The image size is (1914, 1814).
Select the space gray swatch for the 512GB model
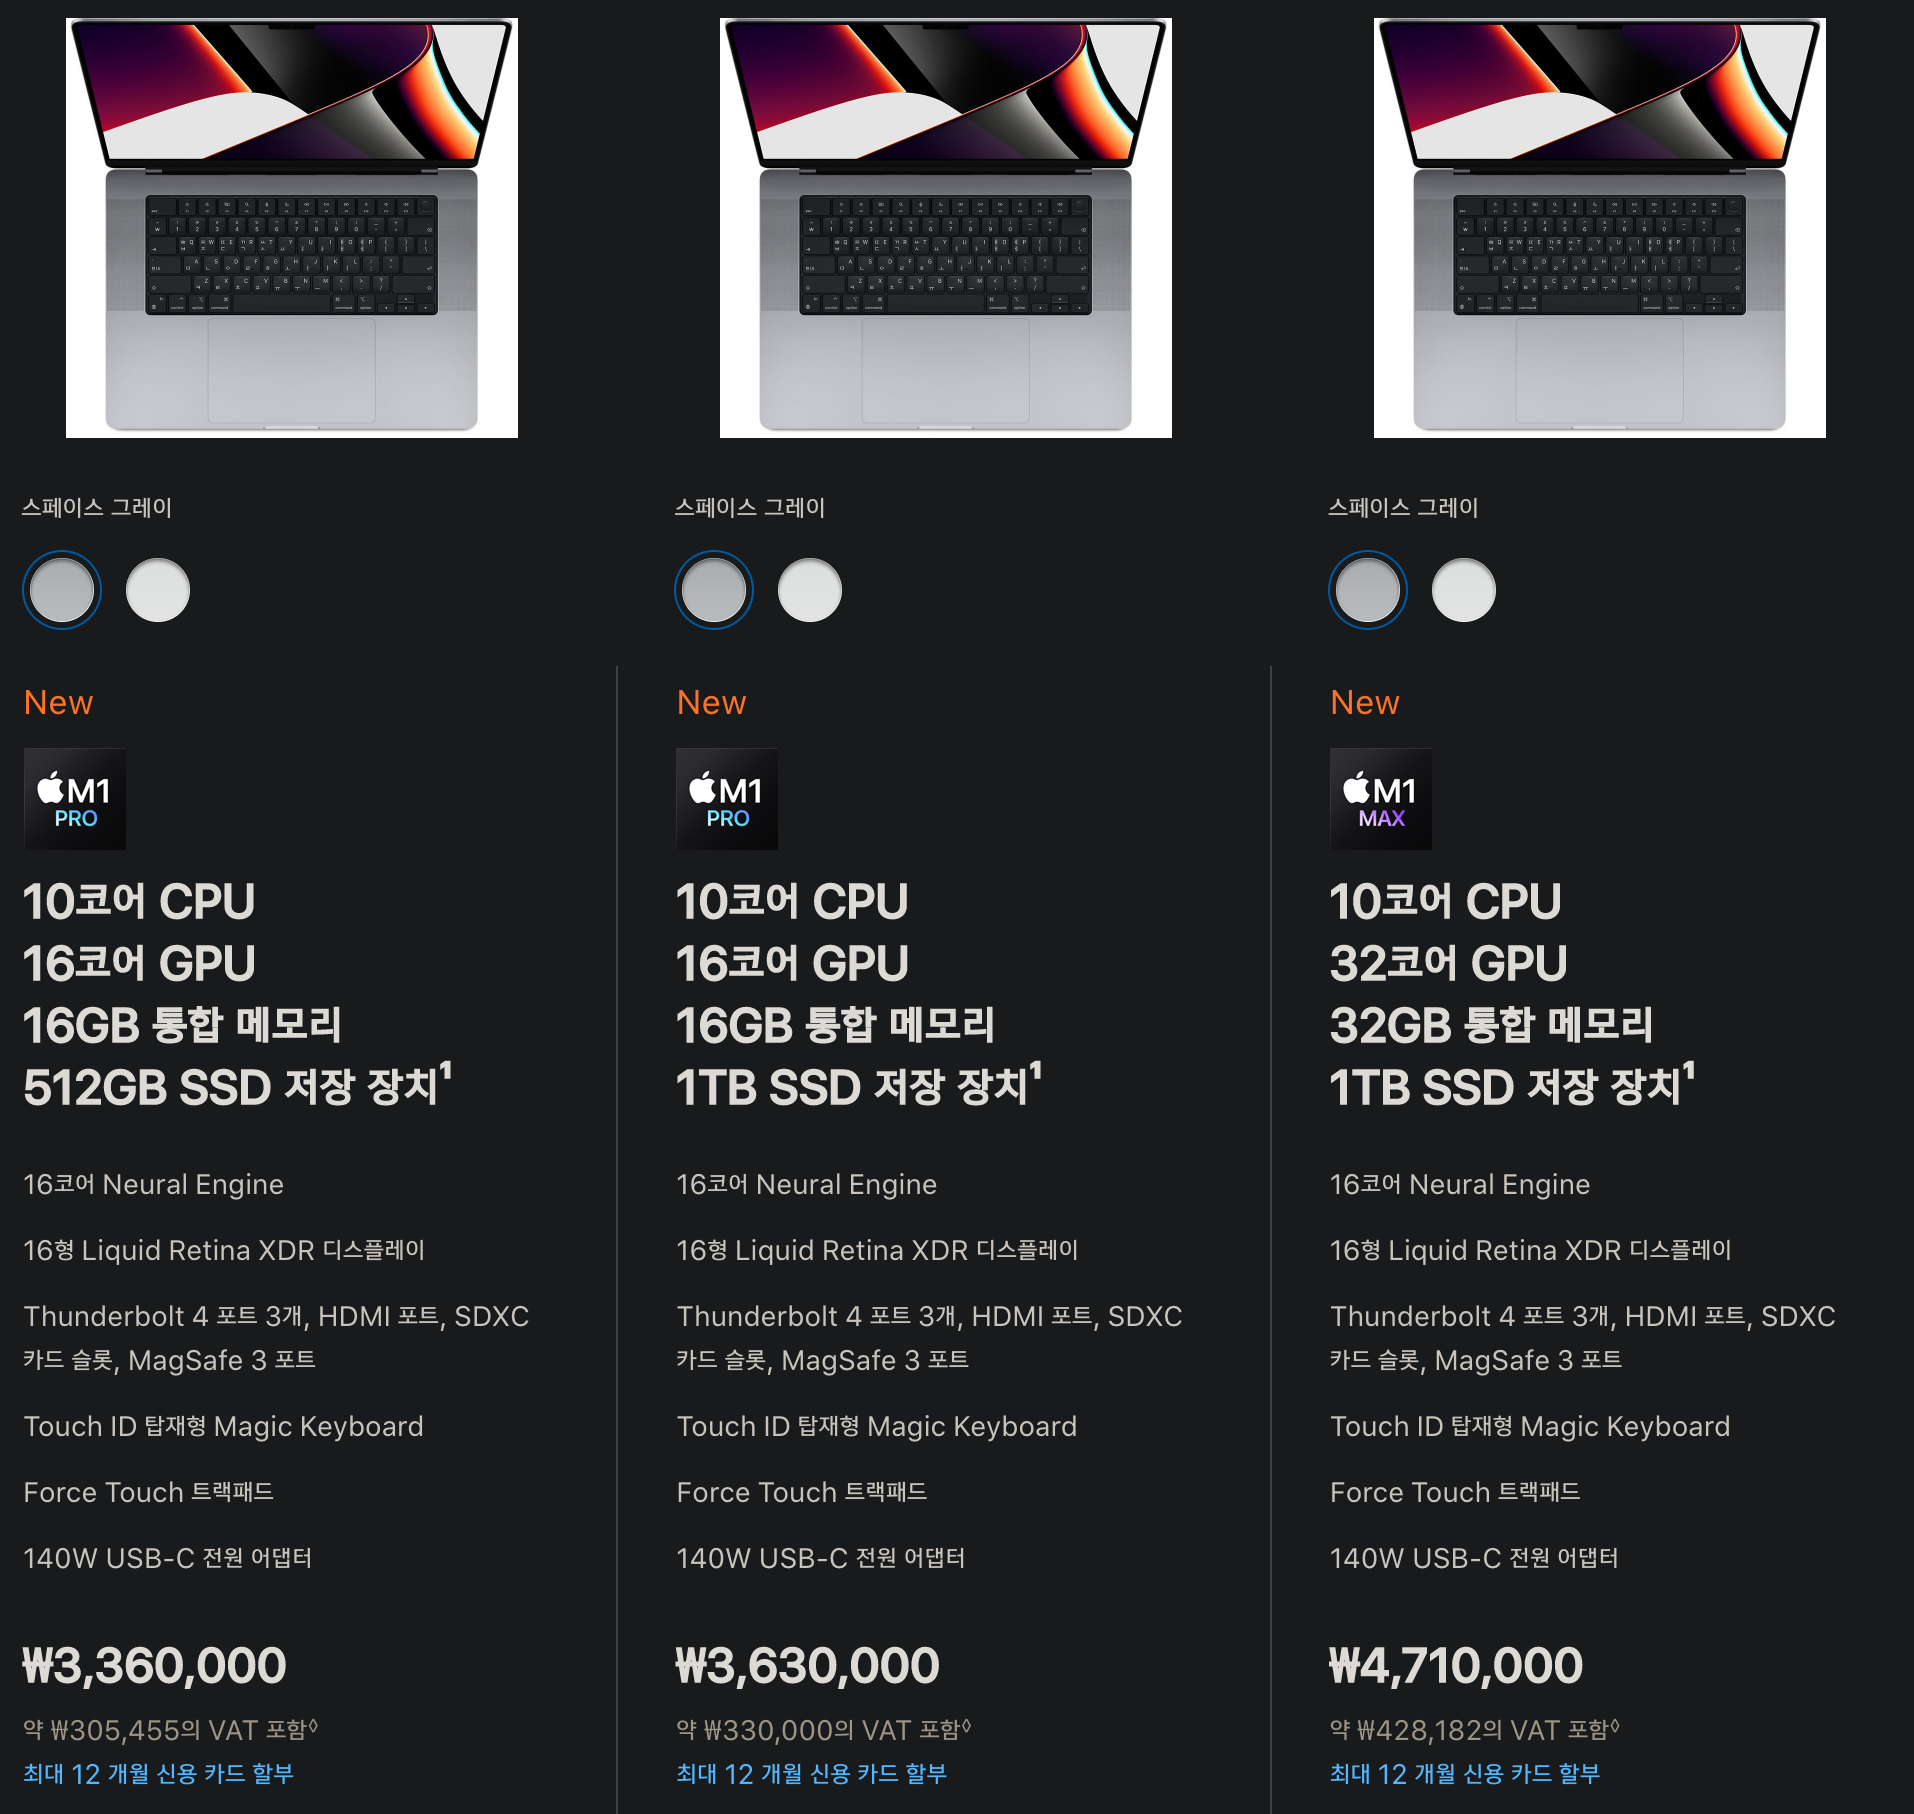click(x=62, y=590)
